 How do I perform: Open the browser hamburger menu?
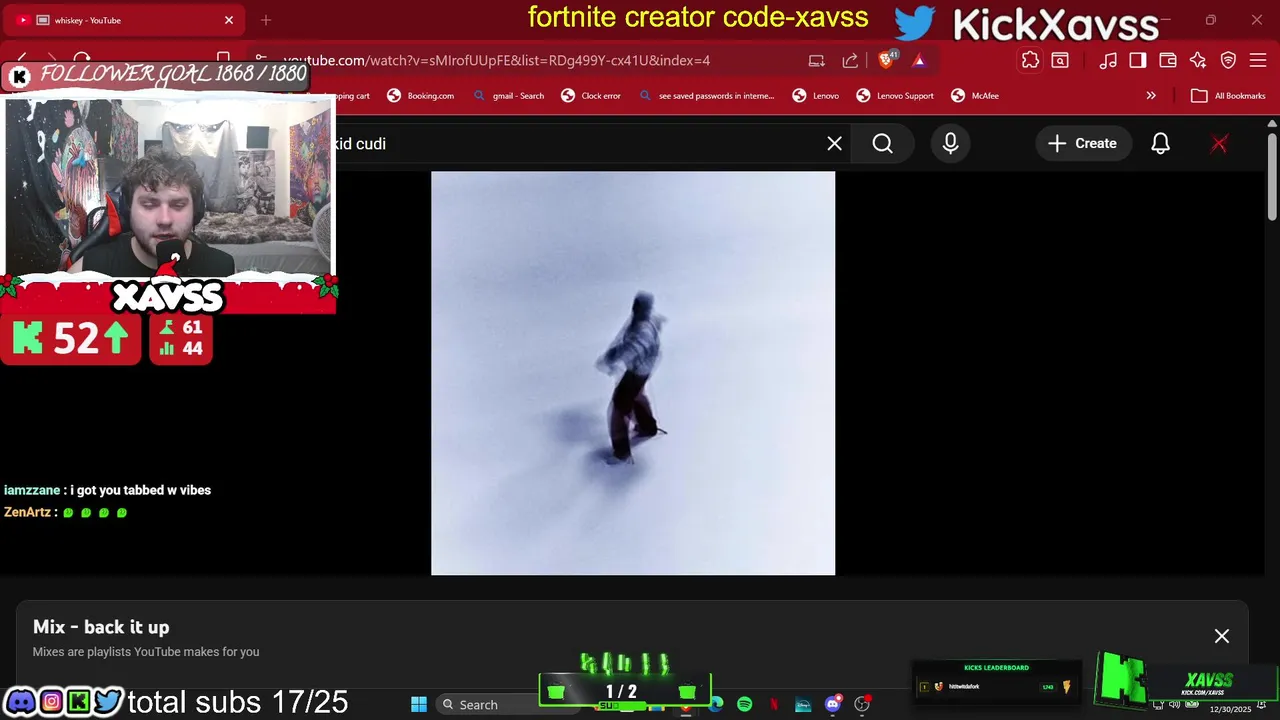point(1257,60)
